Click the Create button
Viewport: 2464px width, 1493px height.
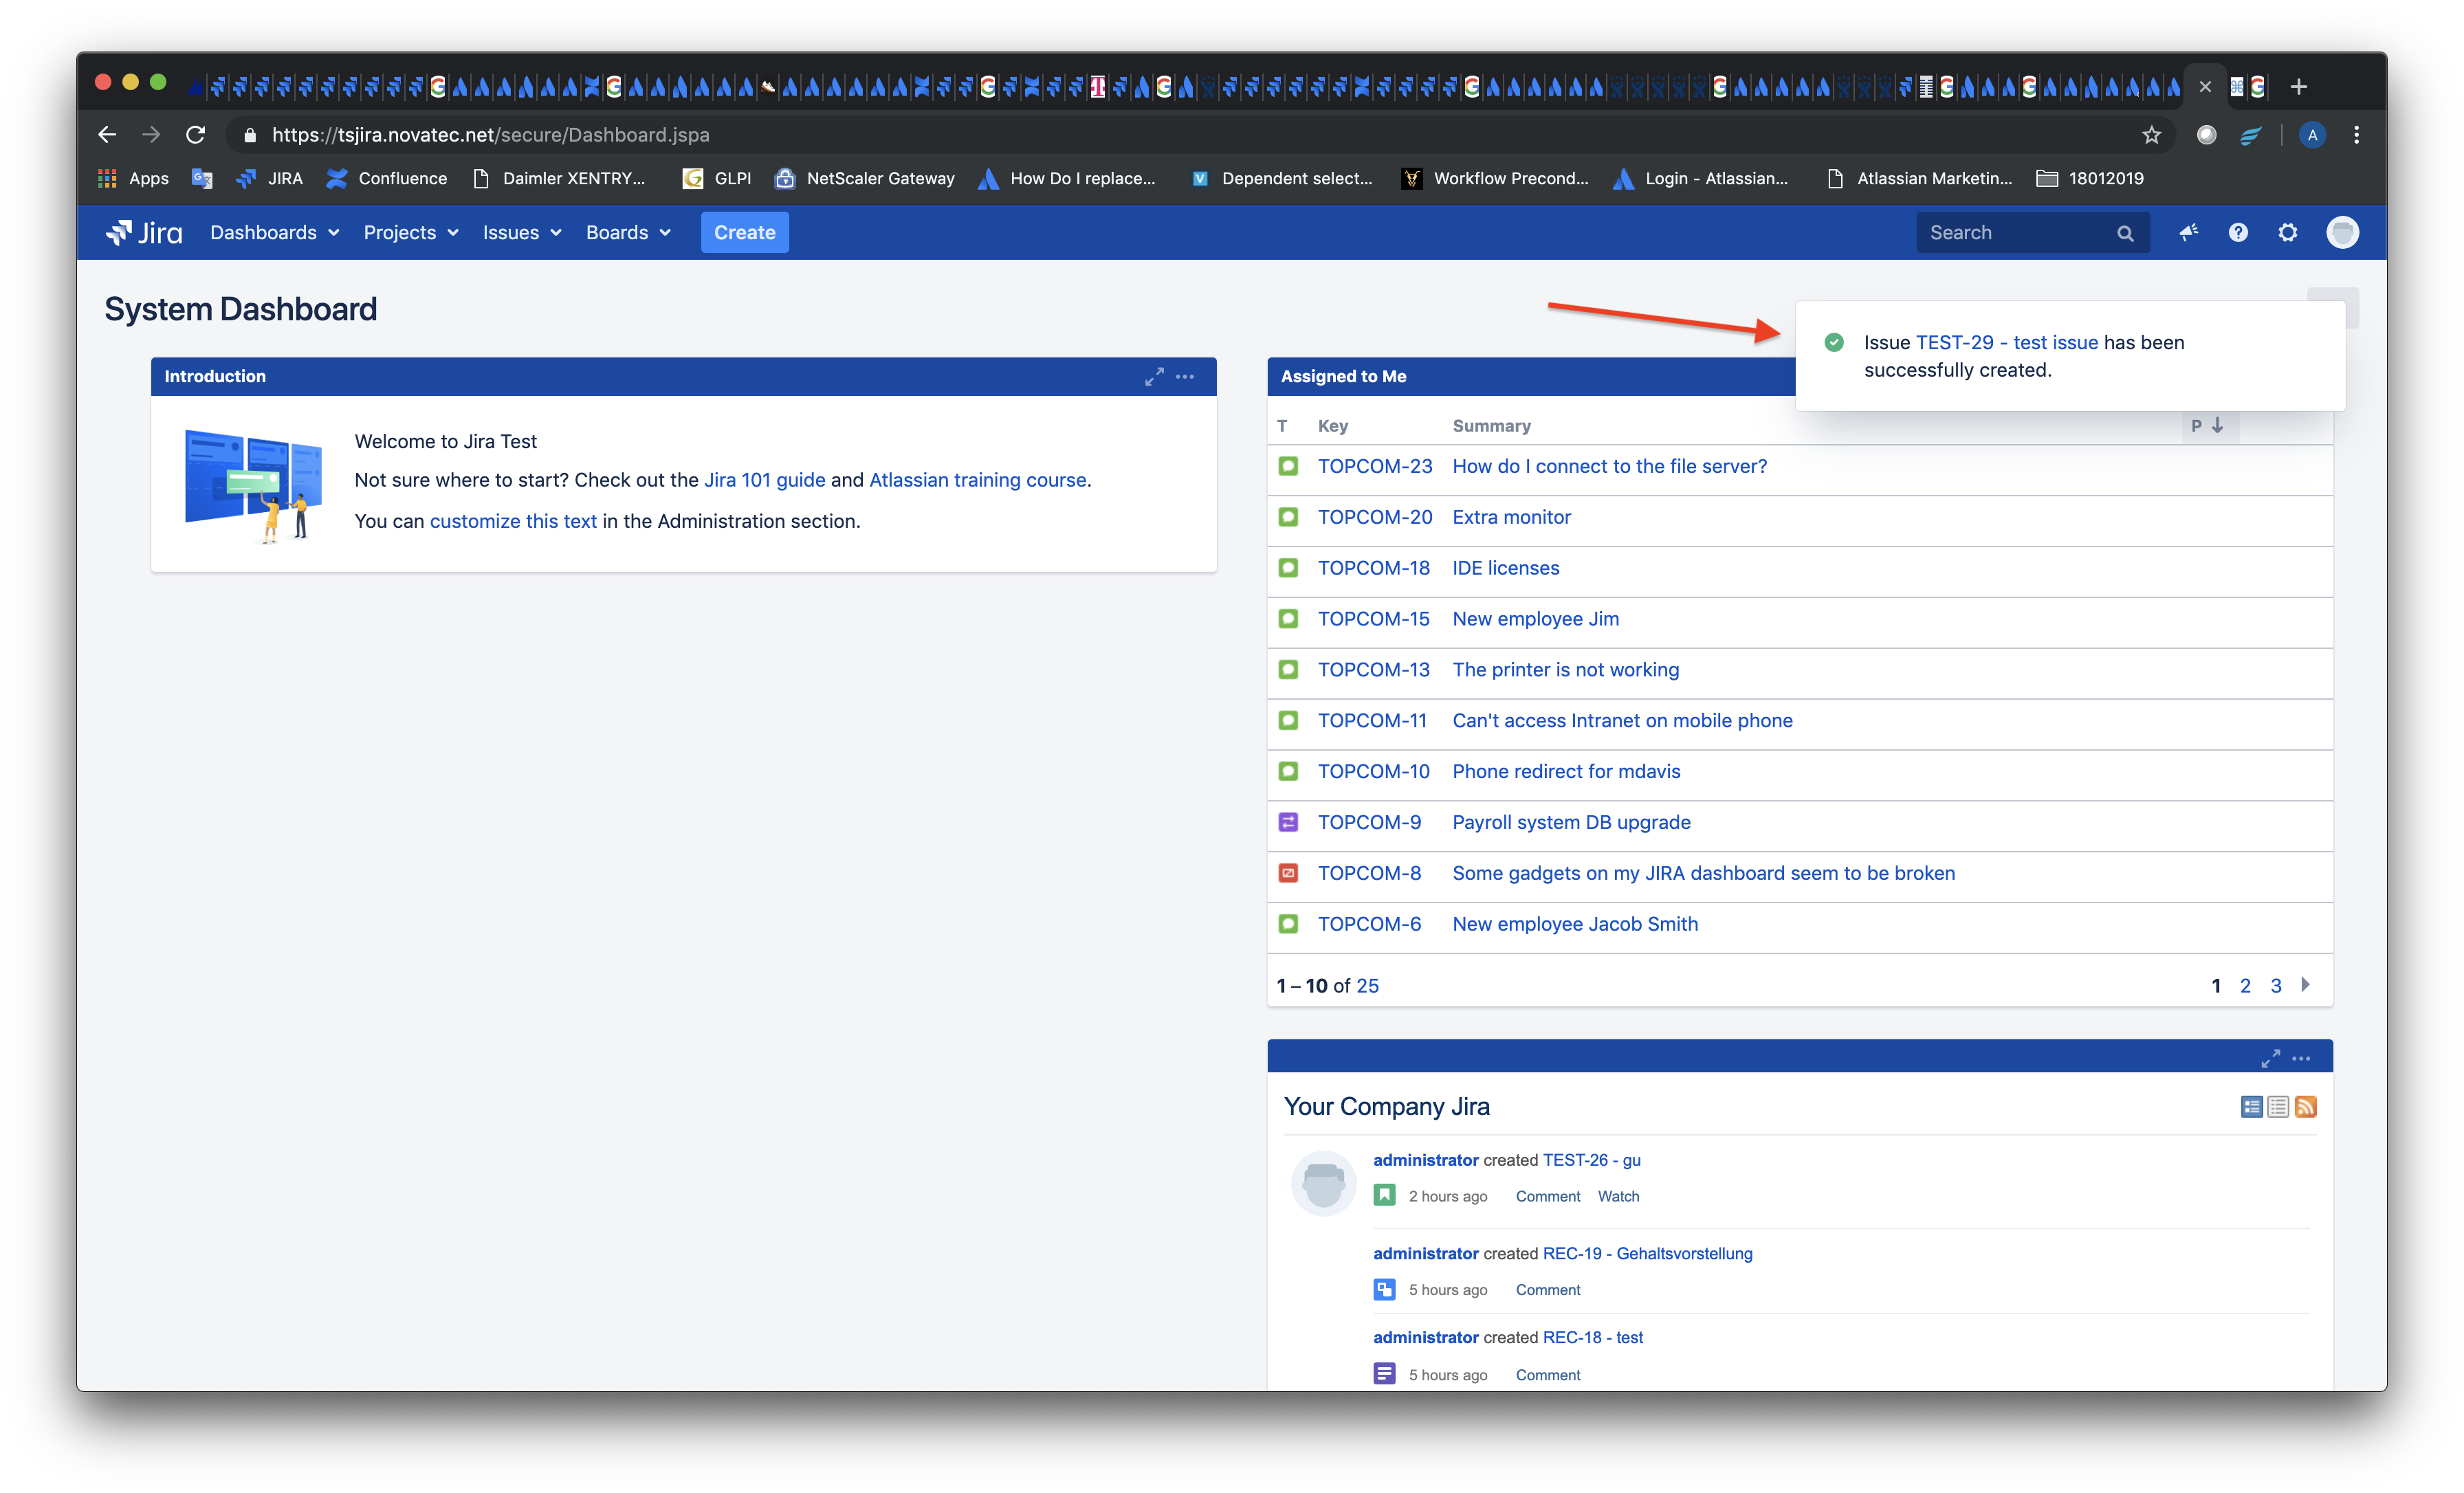click(744, 232)
